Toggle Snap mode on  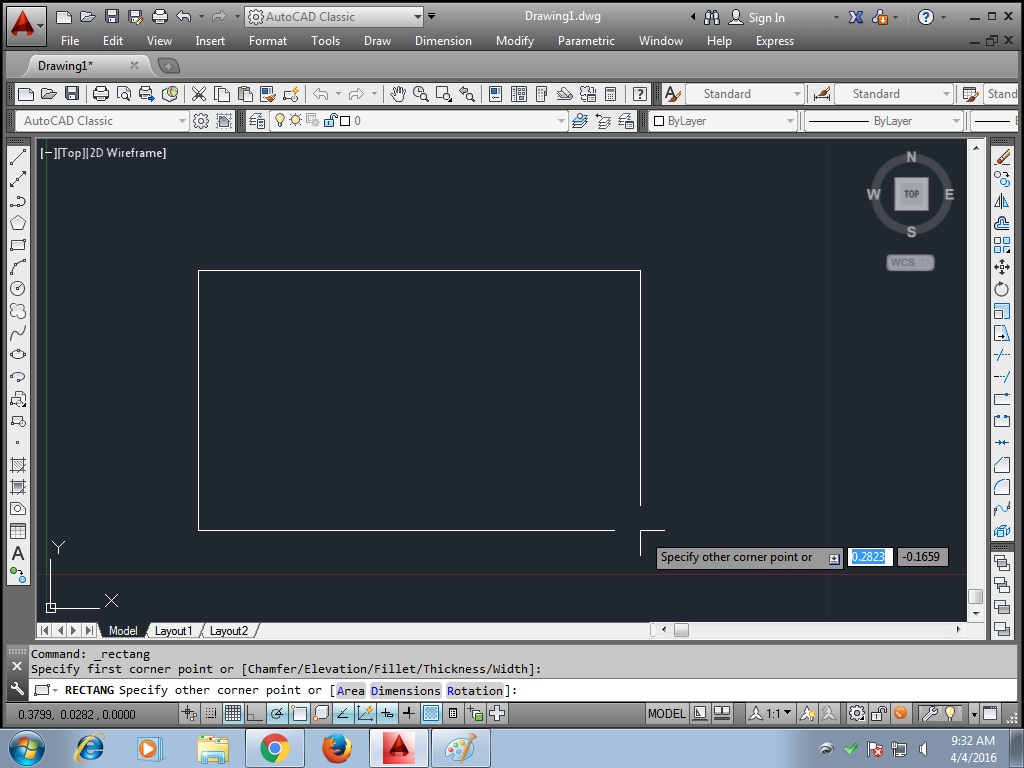(x=209, y=713)
